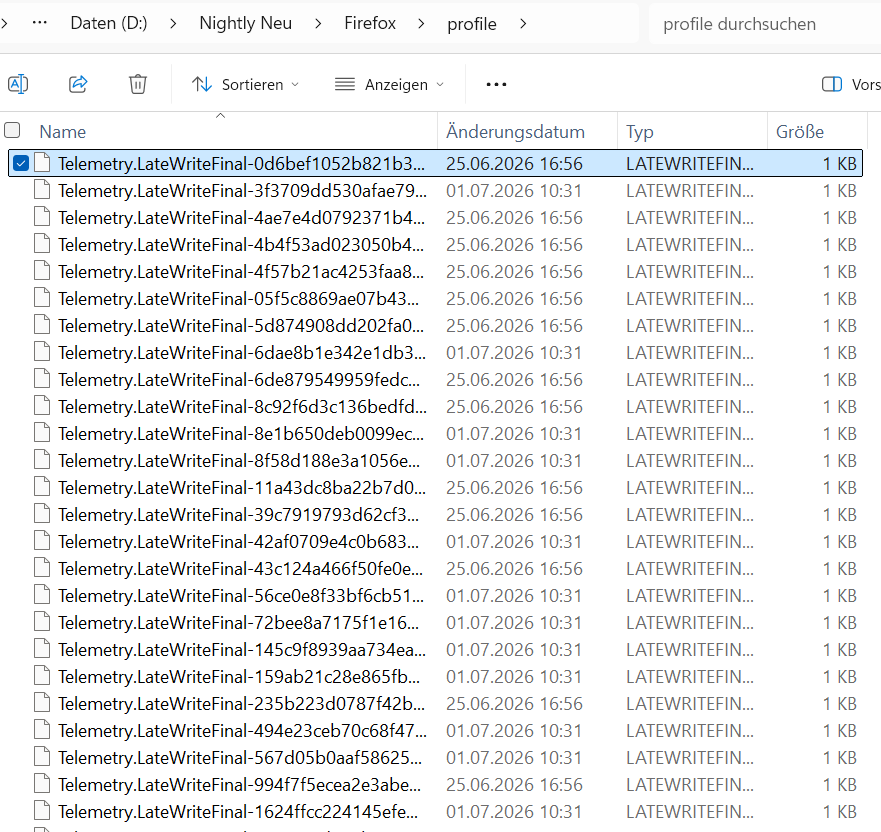The height and width of the screenshot is (832, 881).
Task: Click the 1 KB size of 159ab21c28e865fb
Action: tap(839, 676)
